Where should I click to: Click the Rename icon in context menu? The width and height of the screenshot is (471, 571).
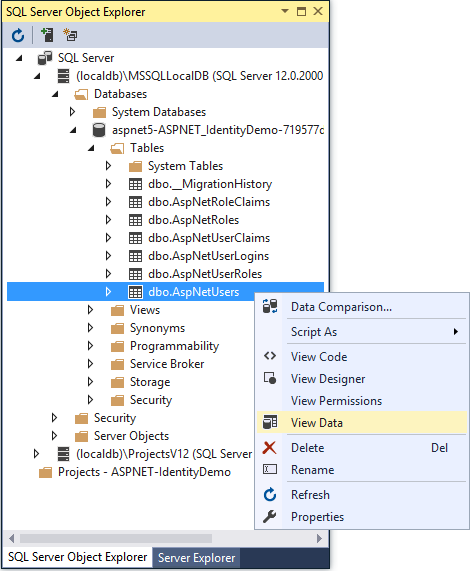pos(270,469)
